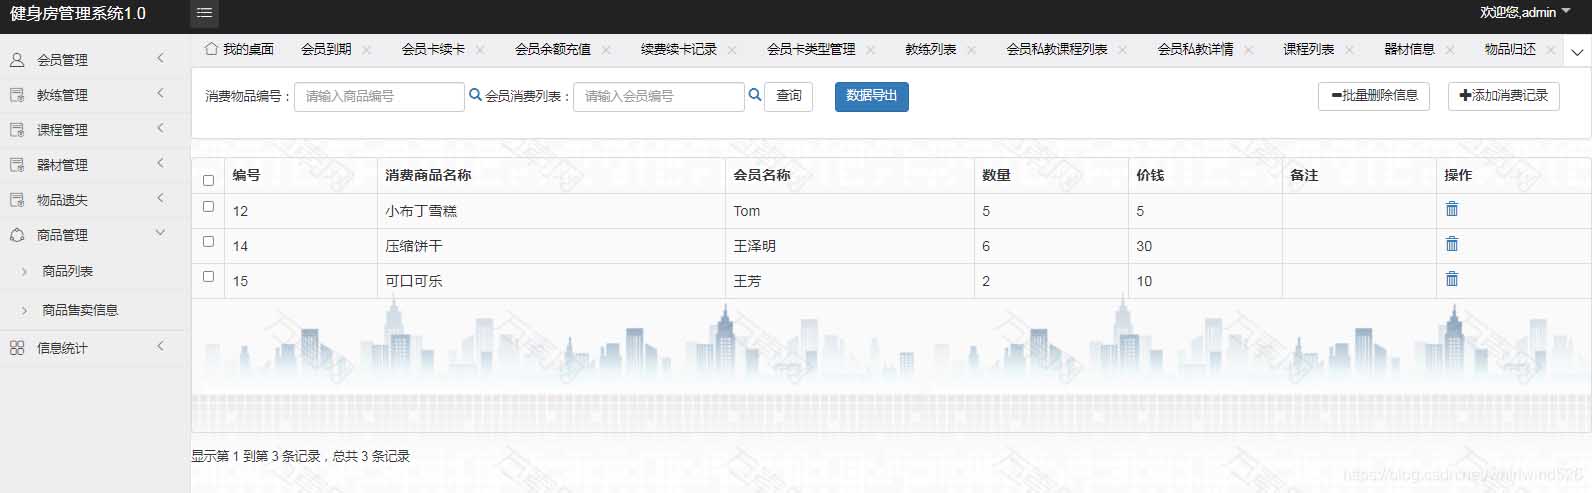Switch to the 会员到期 tab
The height and width of the screenshot is (493, 1592).
pos(326,49)
